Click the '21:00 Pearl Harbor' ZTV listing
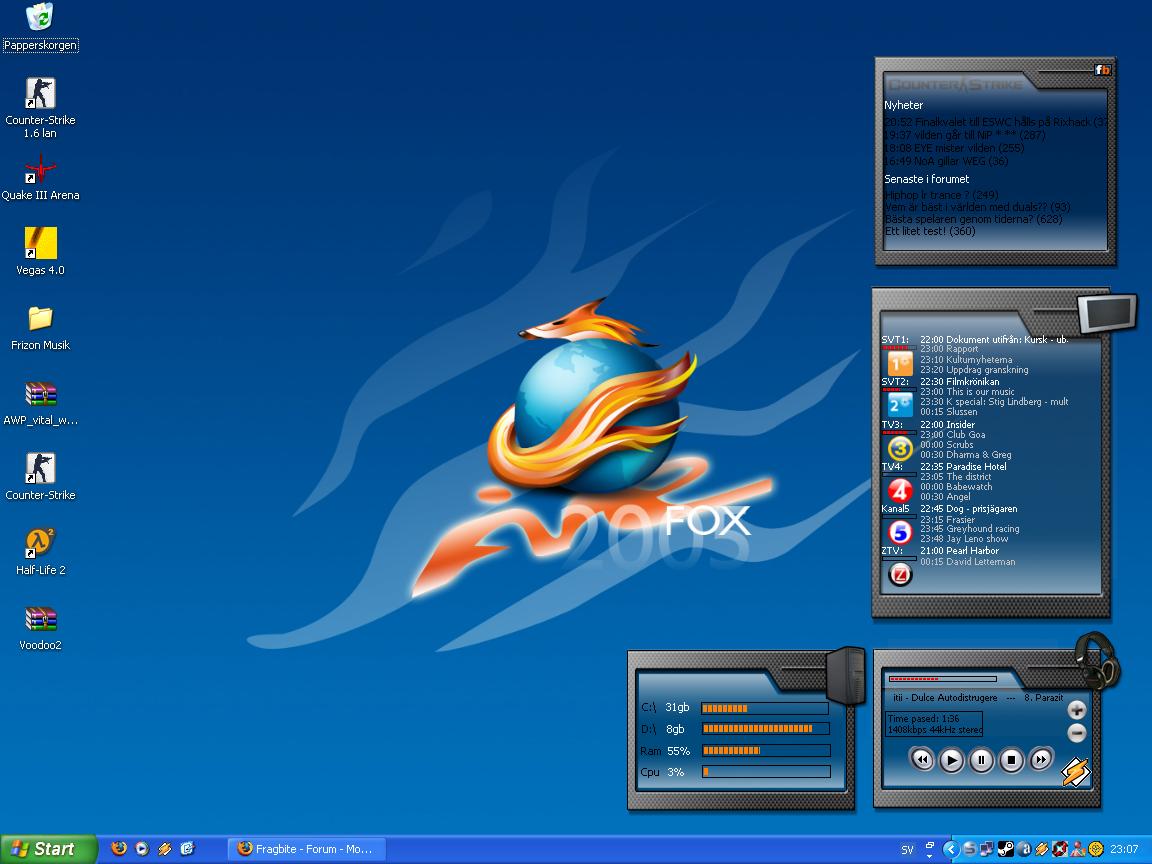Image resolution: width=1152 pixels, height=864 pixels. pyautogui.click(x=959, y=550)
